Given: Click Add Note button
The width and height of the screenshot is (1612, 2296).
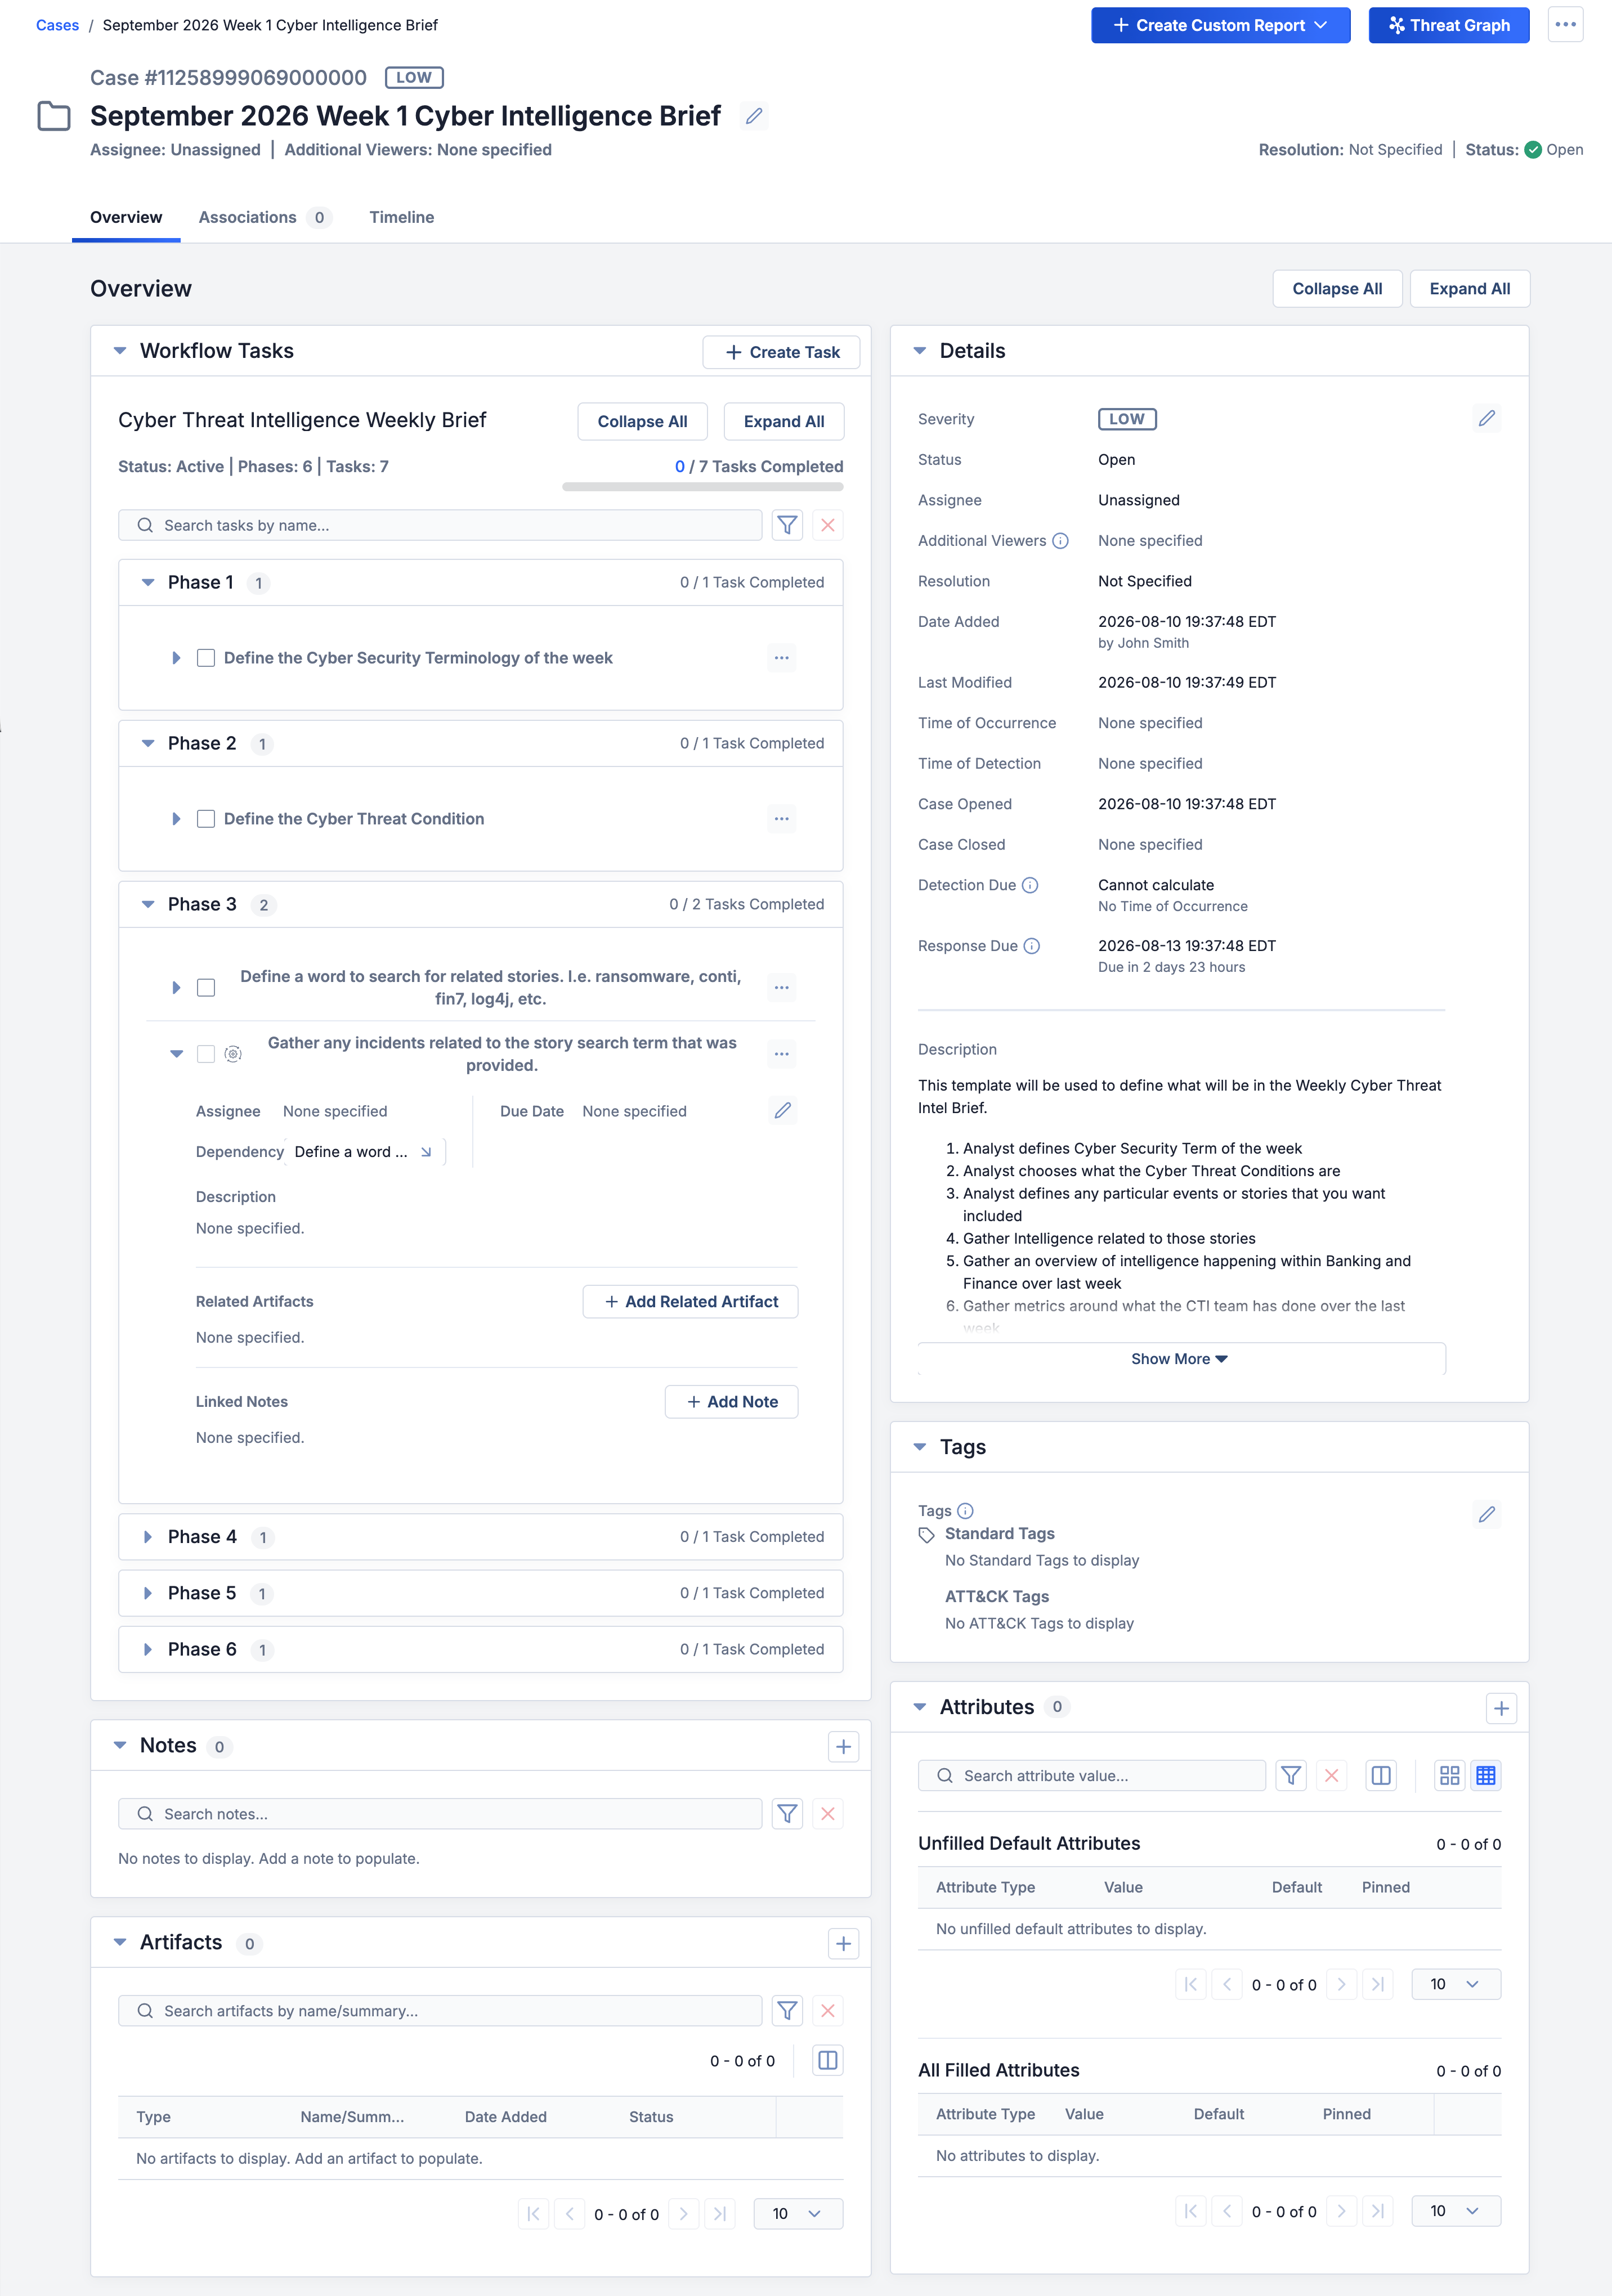Looking at the screenshot, I should (x=732, y=1402).
